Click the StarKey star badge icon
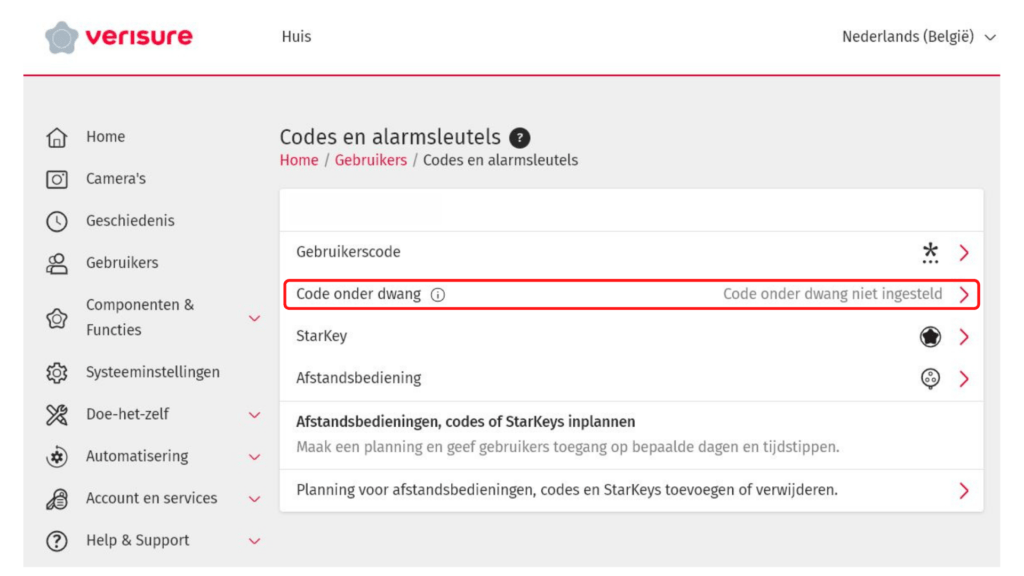 pyautogui.click(x=930, y=337)
